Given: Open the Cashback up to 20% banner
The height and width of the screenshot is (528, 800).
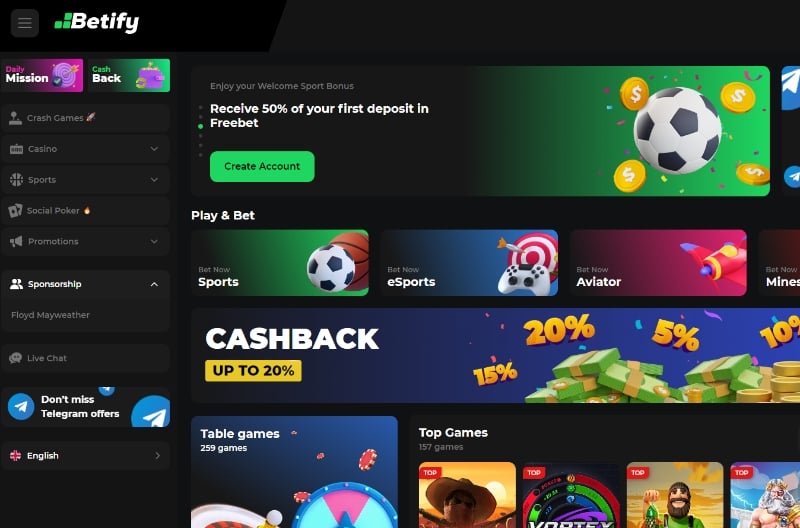Looking at the screenshot, I should pyautogui.click(x=495, y=356).
